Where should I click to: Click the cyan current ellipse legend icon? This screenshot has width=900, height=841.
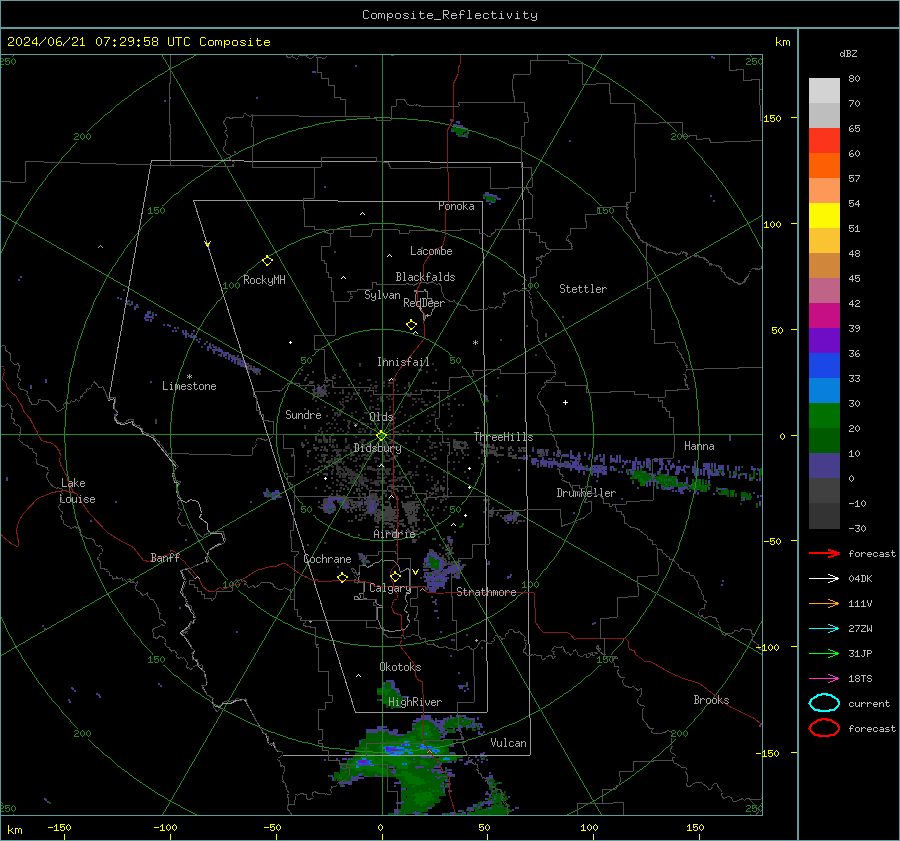pyautogui.click(x=824, y=703)
